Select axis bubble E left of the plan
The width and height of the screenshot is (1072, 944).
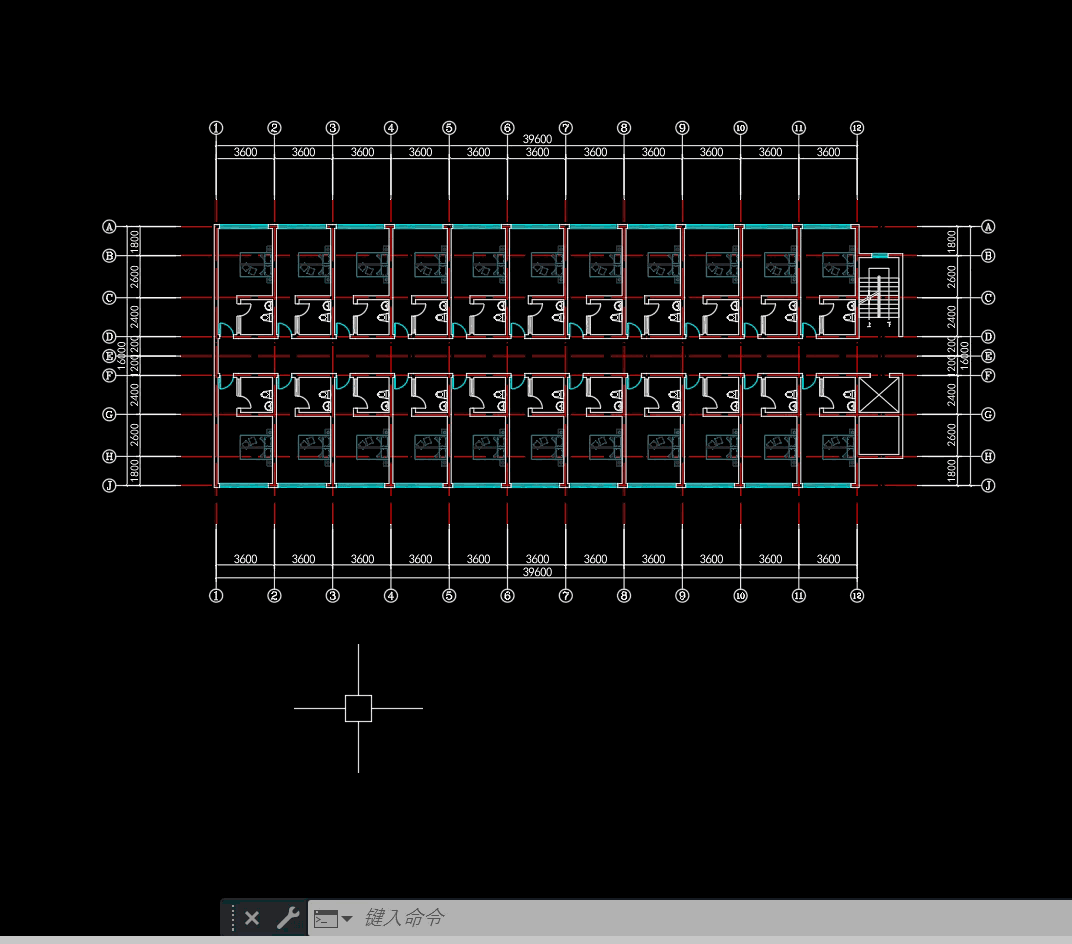tap(110, 356)
